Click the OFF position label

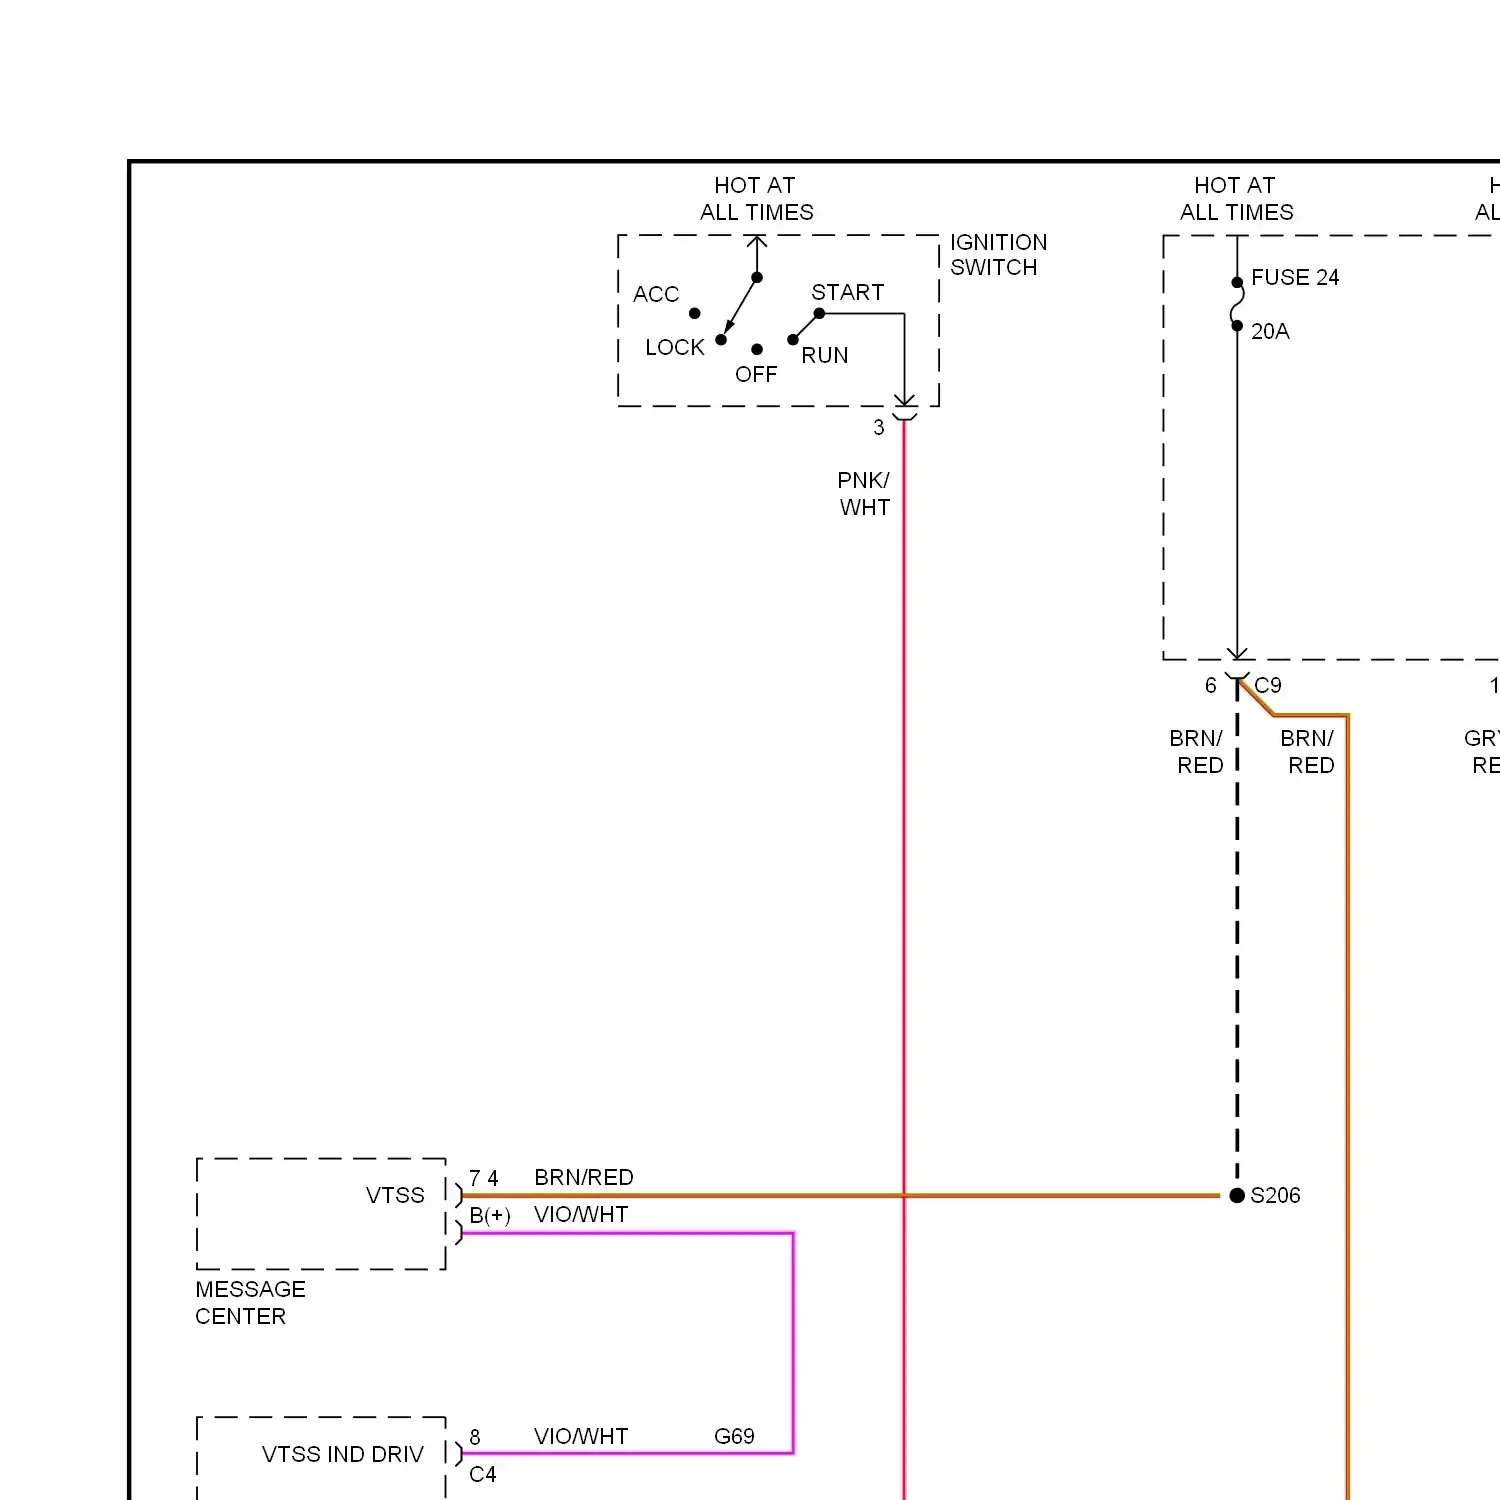pyautogui.click(x=756, y=374)
